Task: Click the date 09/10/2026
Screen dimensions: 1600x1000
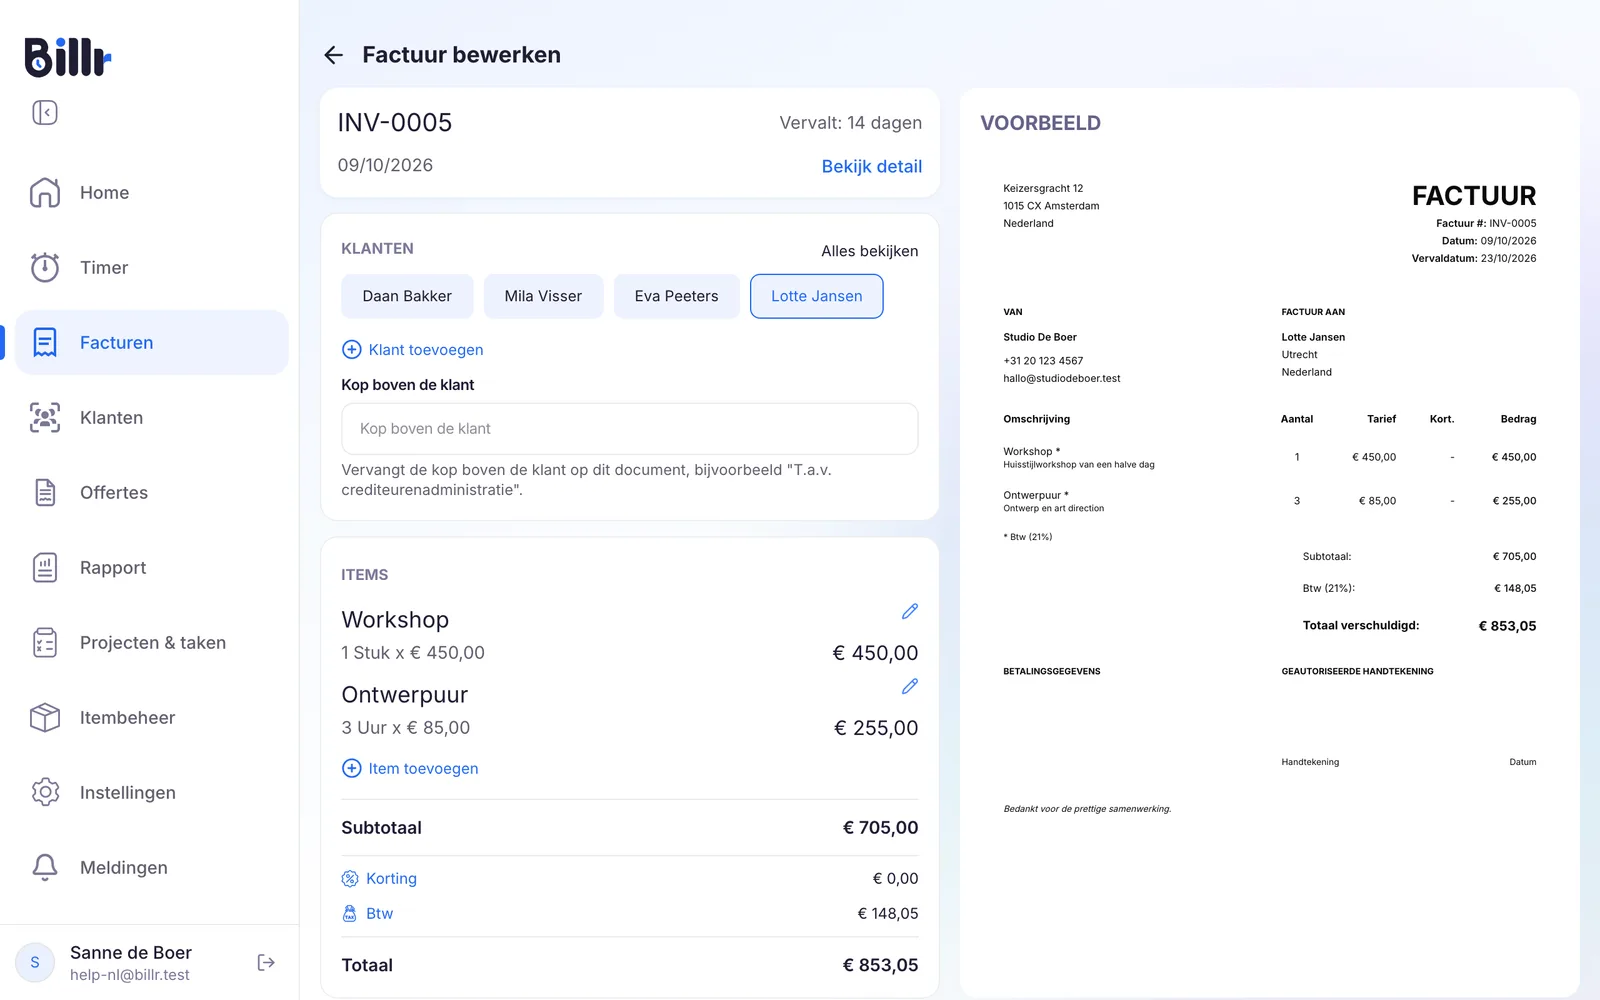Action: point(385,165)
